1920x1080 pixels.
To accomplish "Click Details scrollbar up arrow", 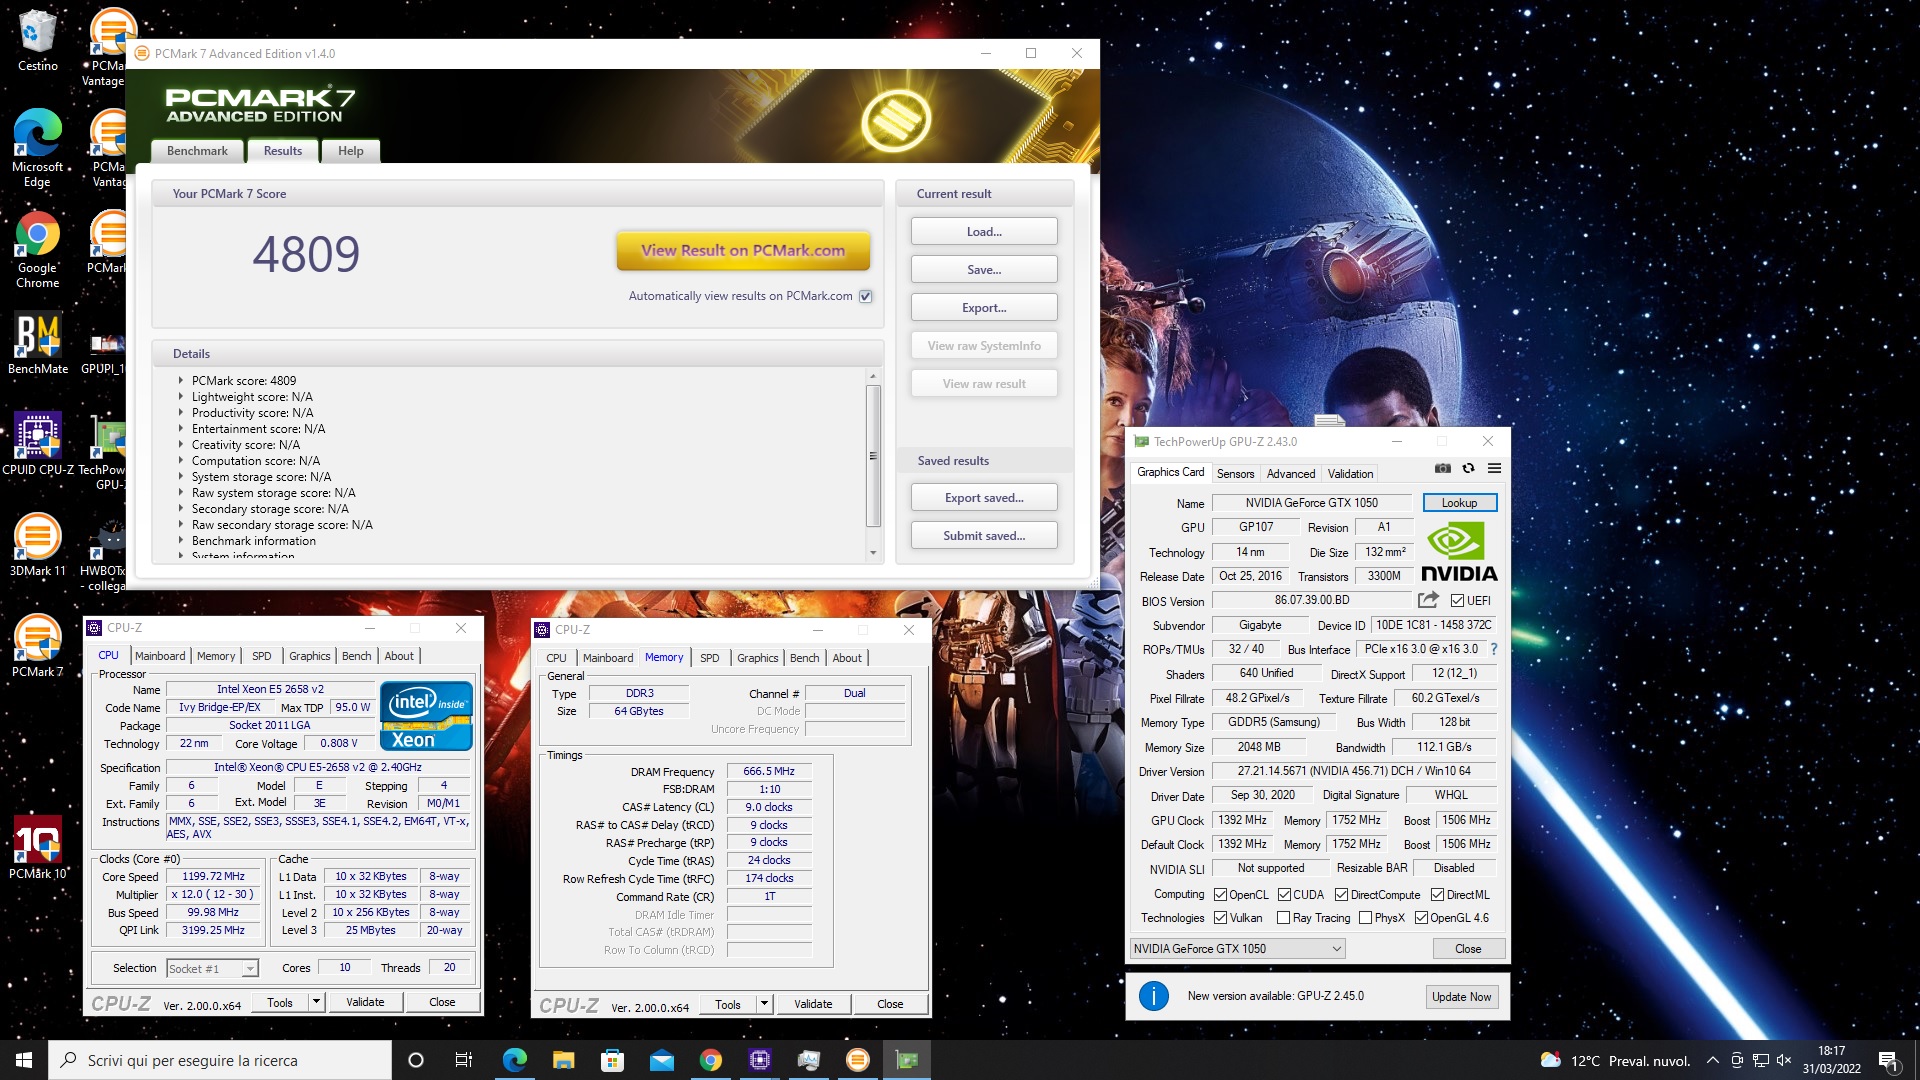I will point(873,377).
